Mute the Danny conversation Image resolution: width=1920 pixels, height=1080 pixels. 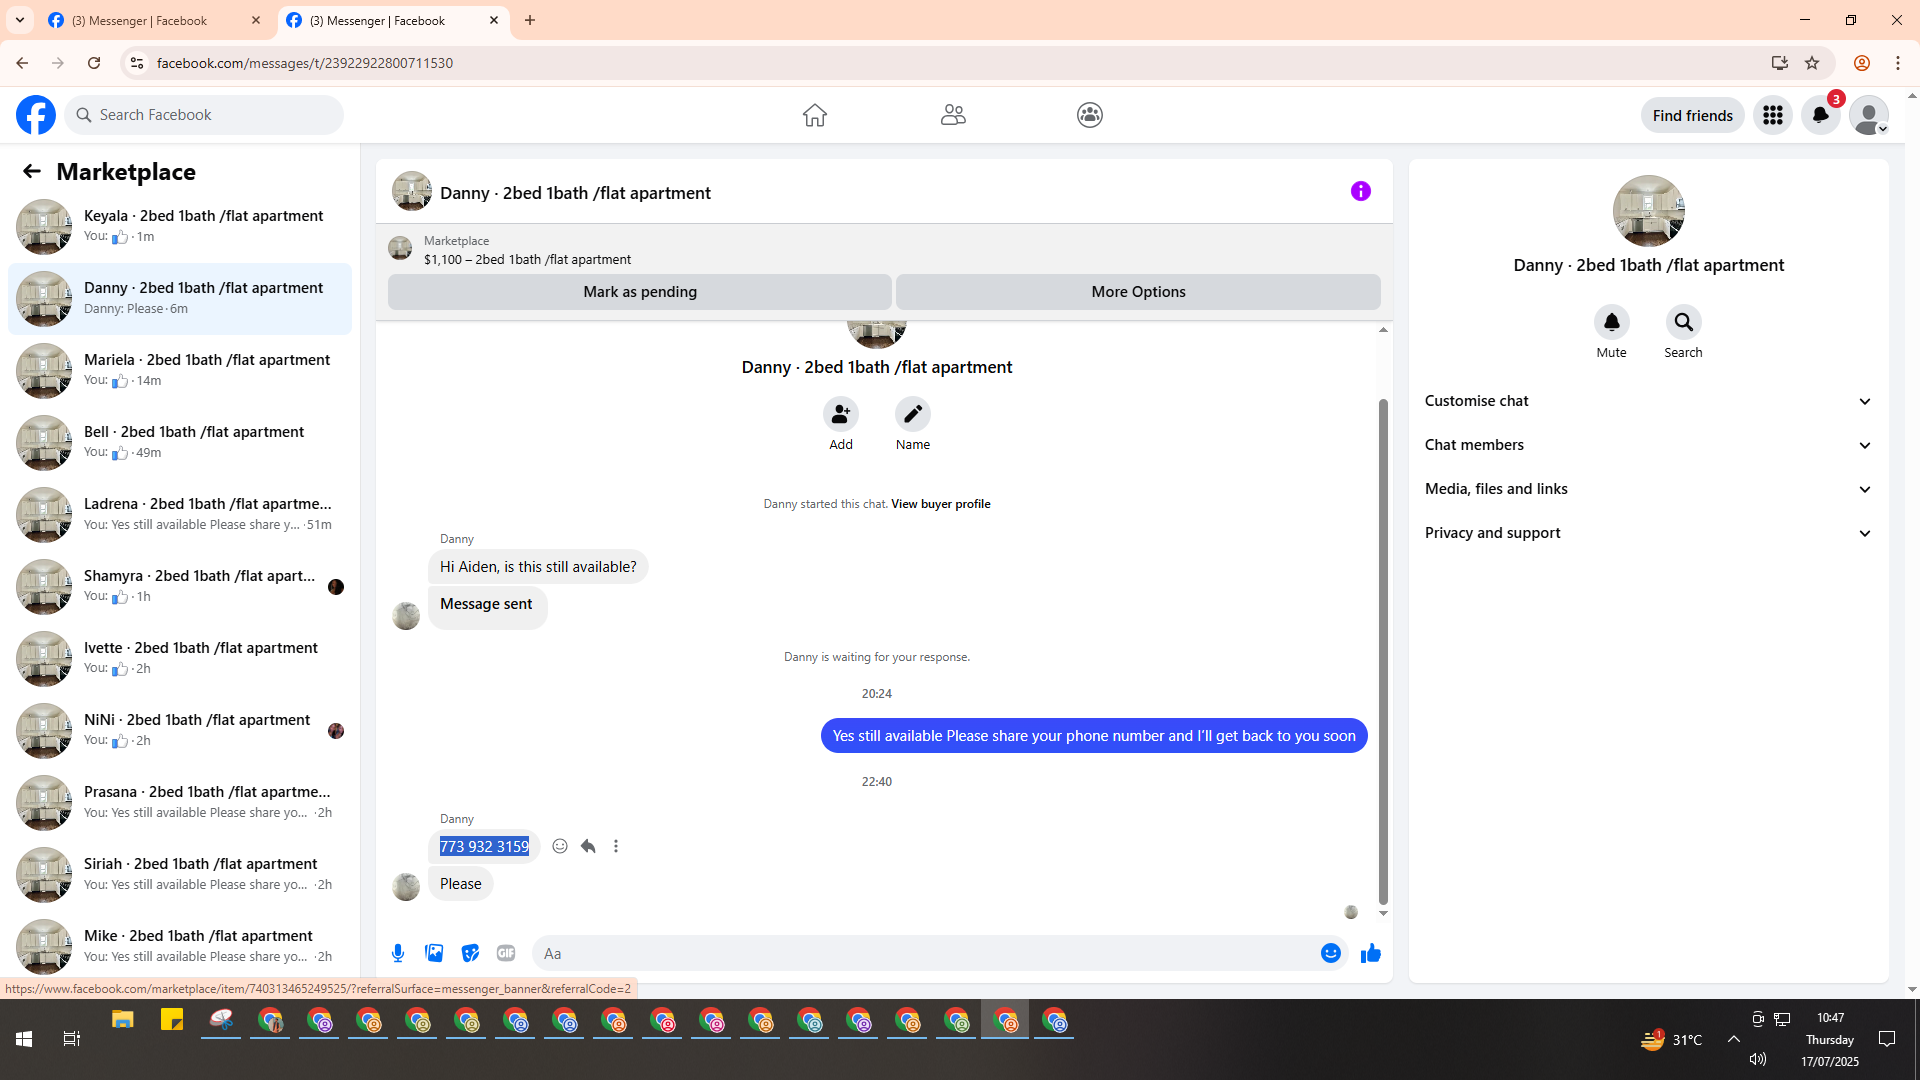tap(1612, 322)
